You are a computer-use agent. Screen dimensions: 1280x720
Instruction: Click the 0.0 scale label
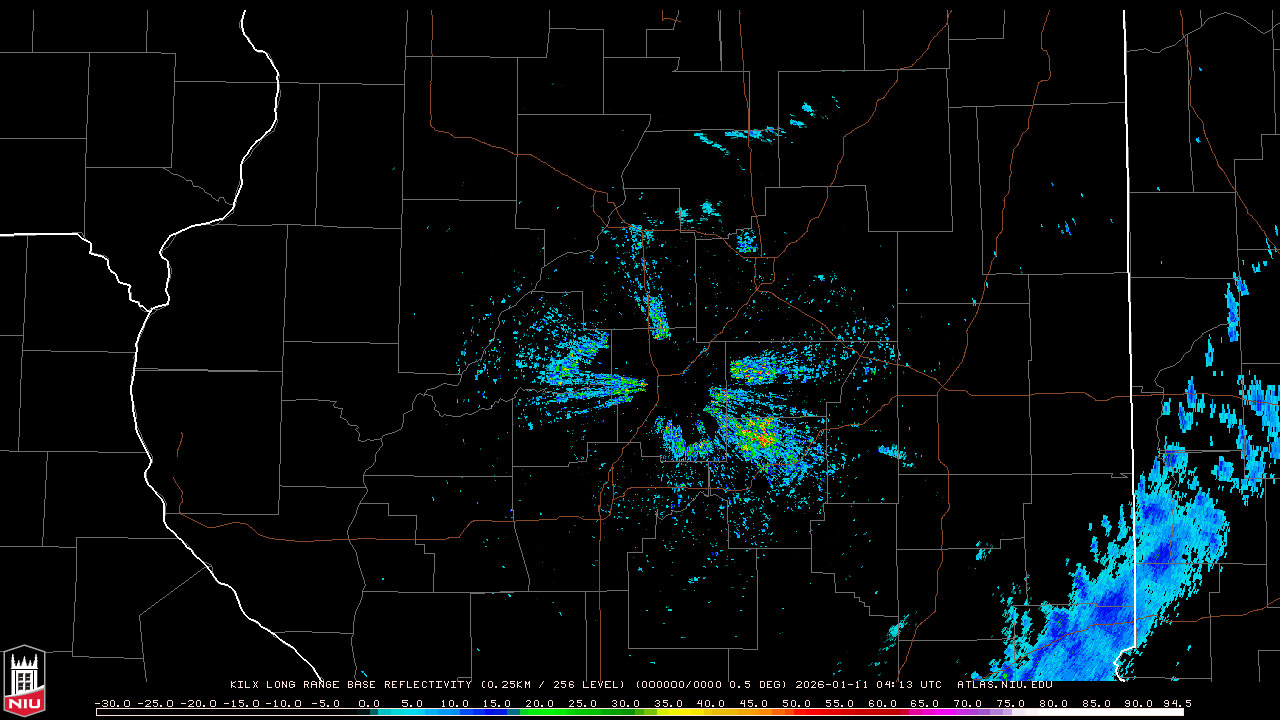click(369, 704)
